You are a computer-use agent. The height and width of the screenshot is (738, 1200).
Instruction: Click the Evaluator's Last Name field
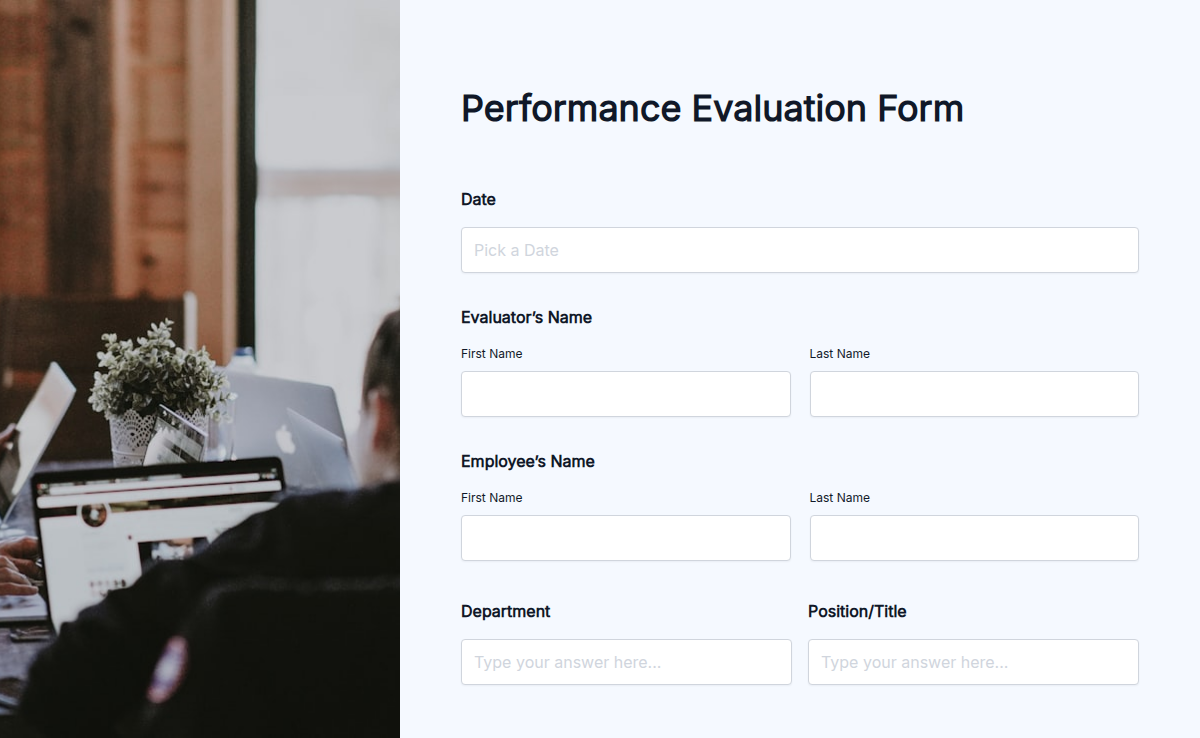point(973,394)
